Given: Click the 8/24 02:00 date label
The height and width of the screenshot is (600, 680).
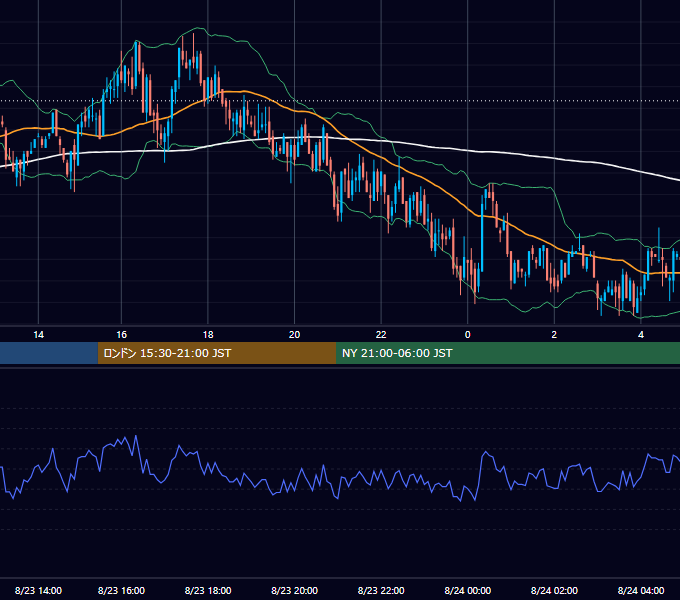Looking at the screenshot, I should [x=554, y=590].
